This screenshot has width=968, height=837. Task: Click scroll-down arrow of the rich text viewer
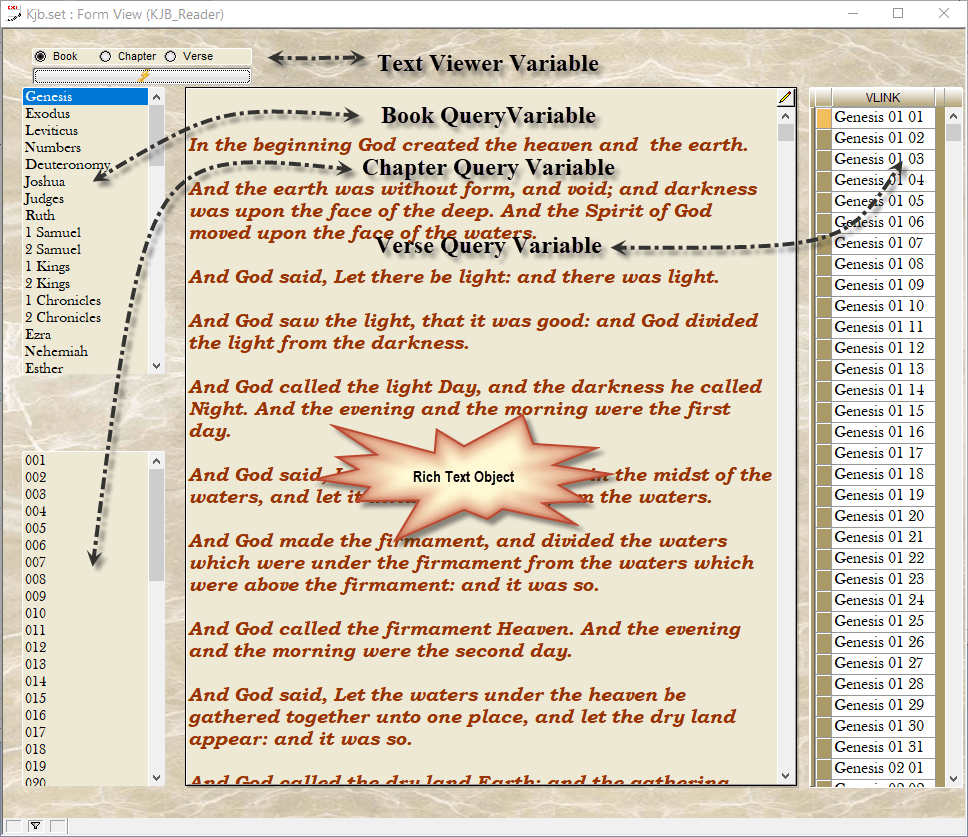click(x=786, y=776)
